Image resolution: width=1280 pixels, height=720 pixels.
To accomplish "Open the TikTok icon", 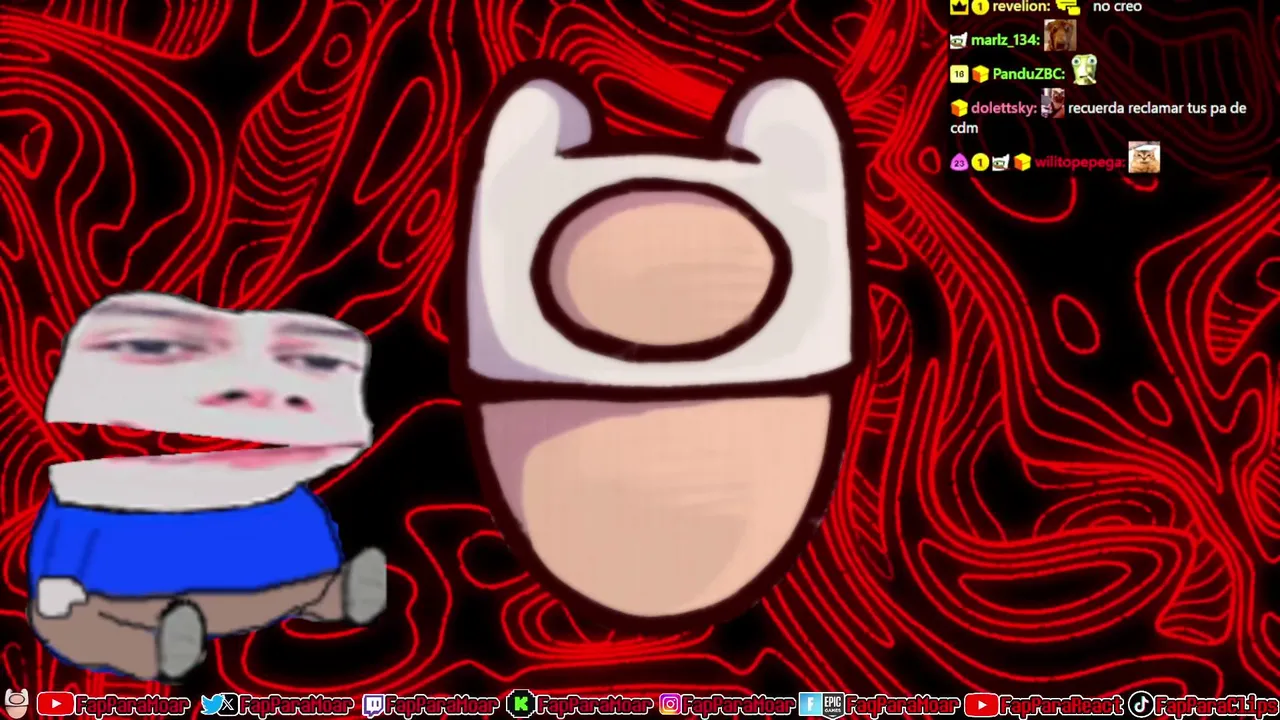I will (1140, 705).
